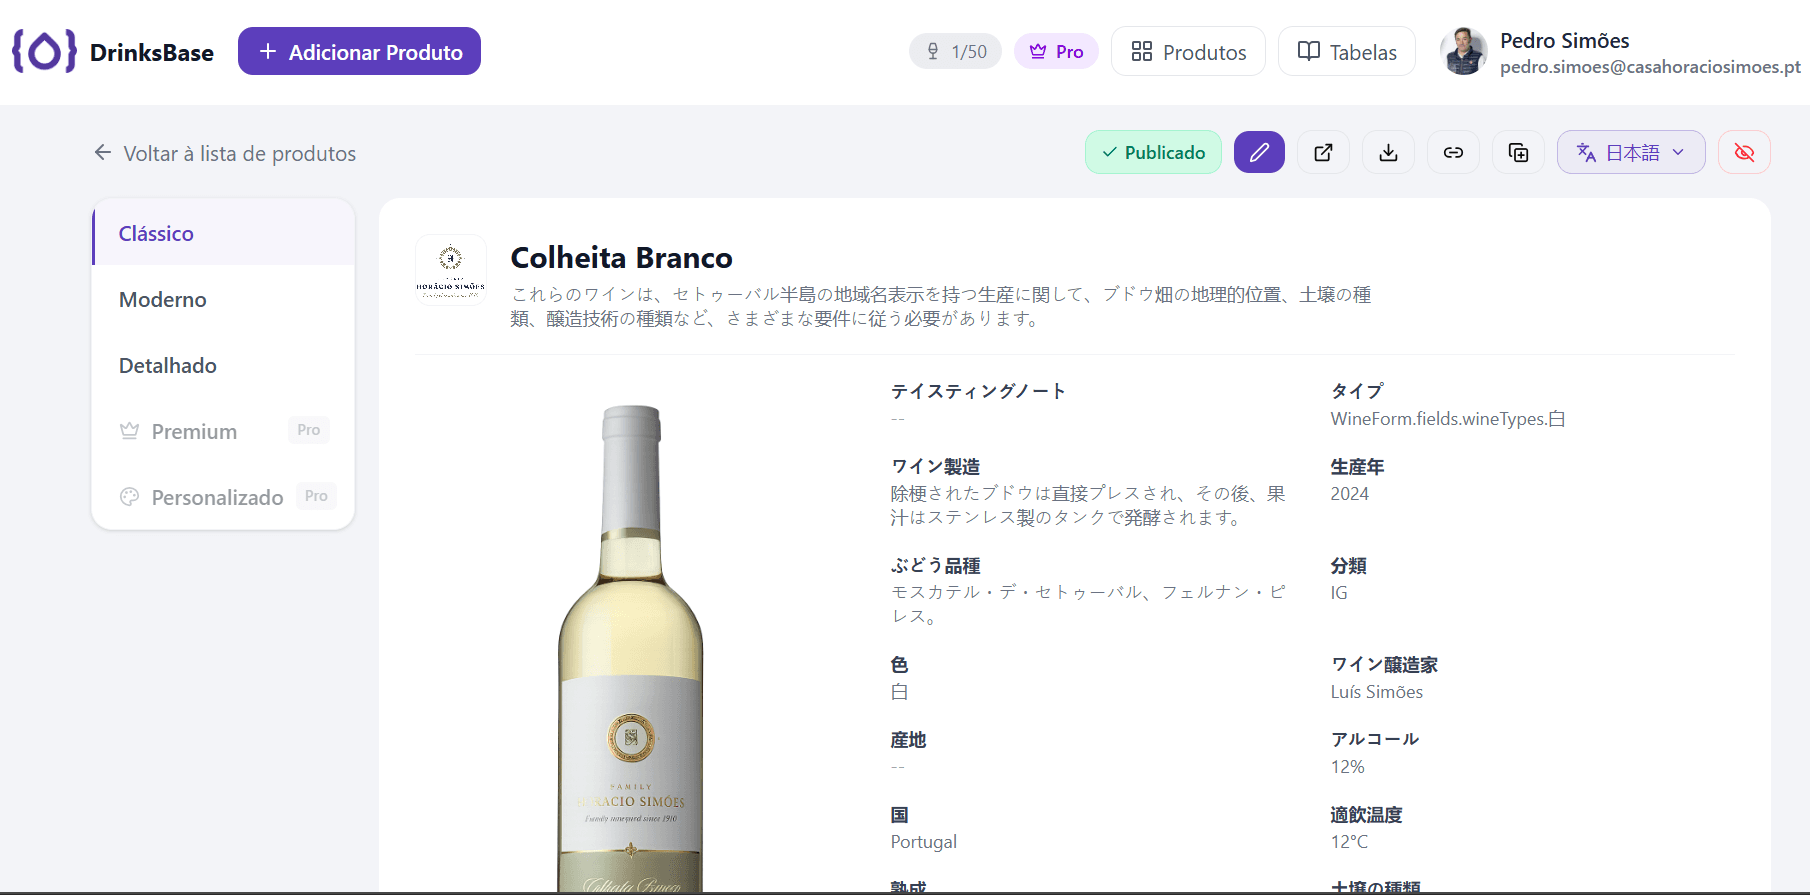Image resolution: width=1810 pixels, height=895 pixels.
Task: Click the WineForm.fields.wineTypes.白 value
Action: coord(1447,419)
